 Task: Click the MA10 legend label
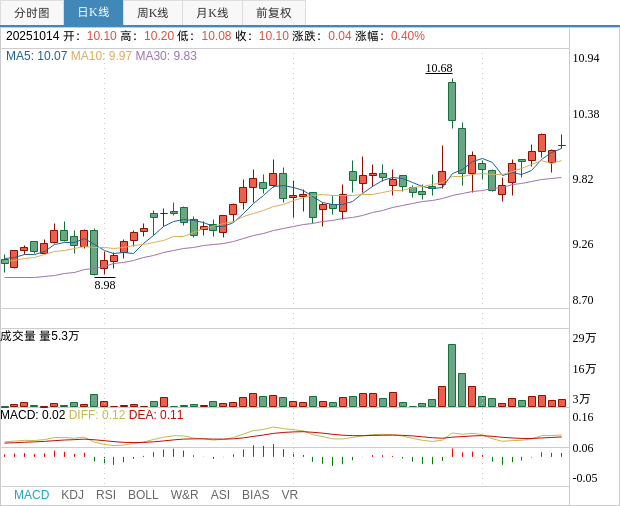101,56
